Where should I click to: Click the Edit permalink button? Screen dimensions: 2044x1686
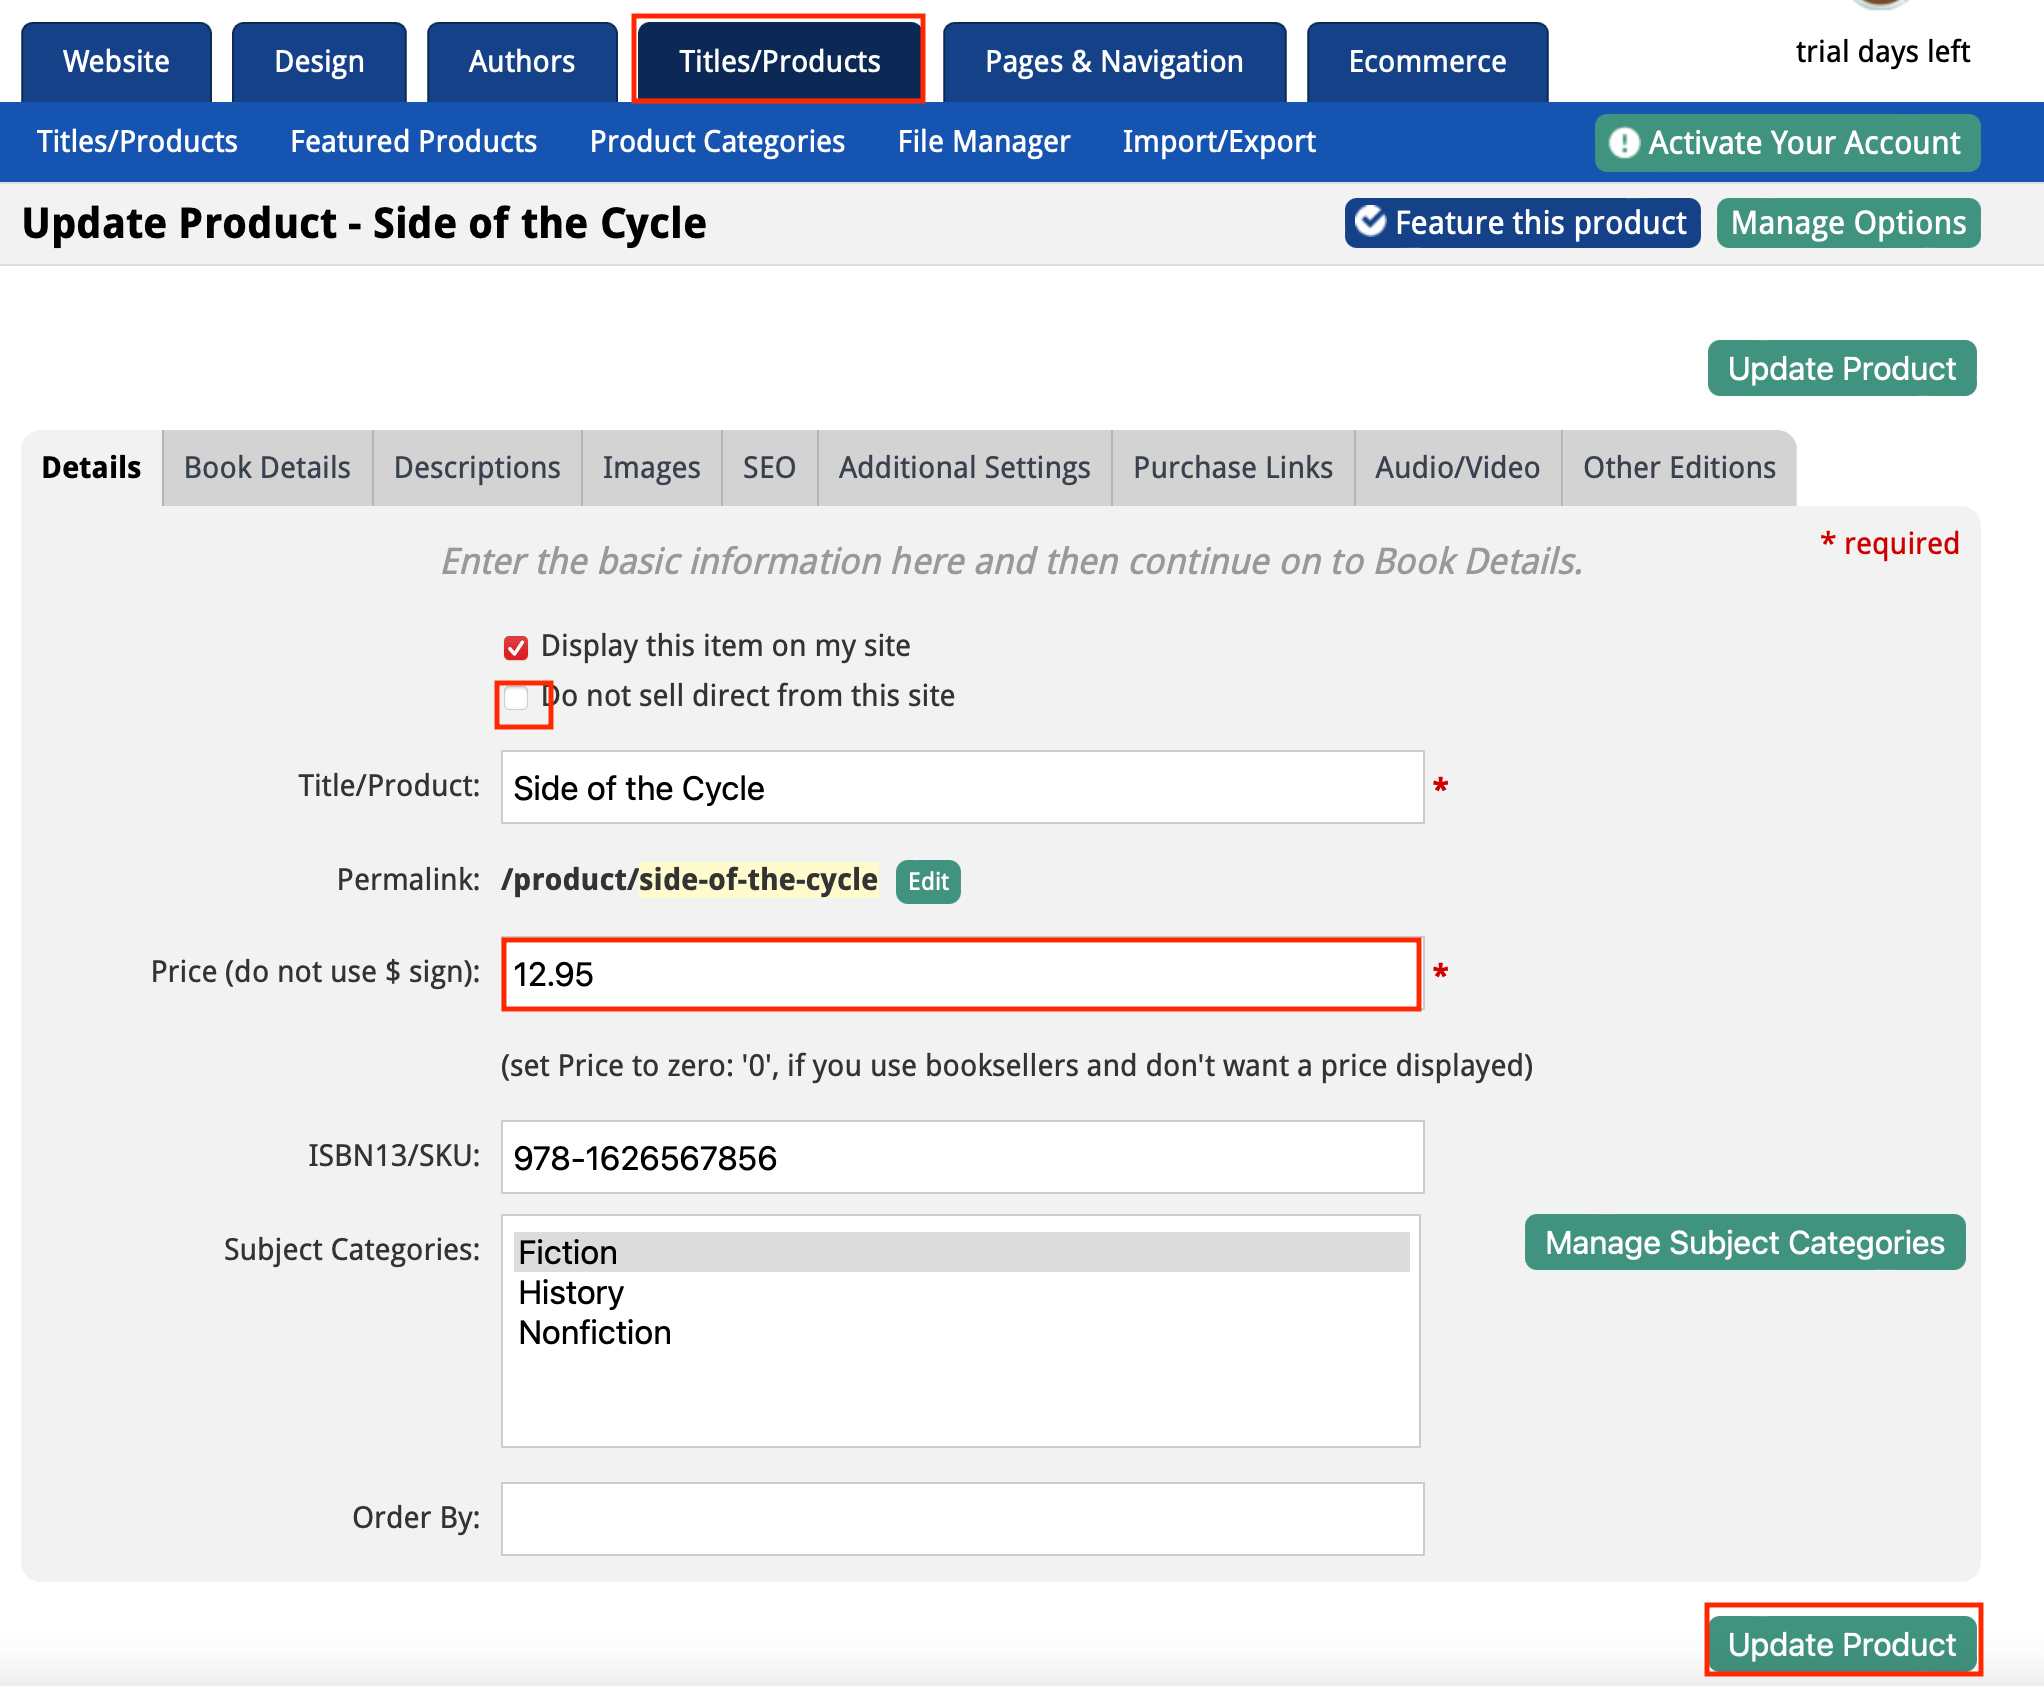click(x=927, y=881)
